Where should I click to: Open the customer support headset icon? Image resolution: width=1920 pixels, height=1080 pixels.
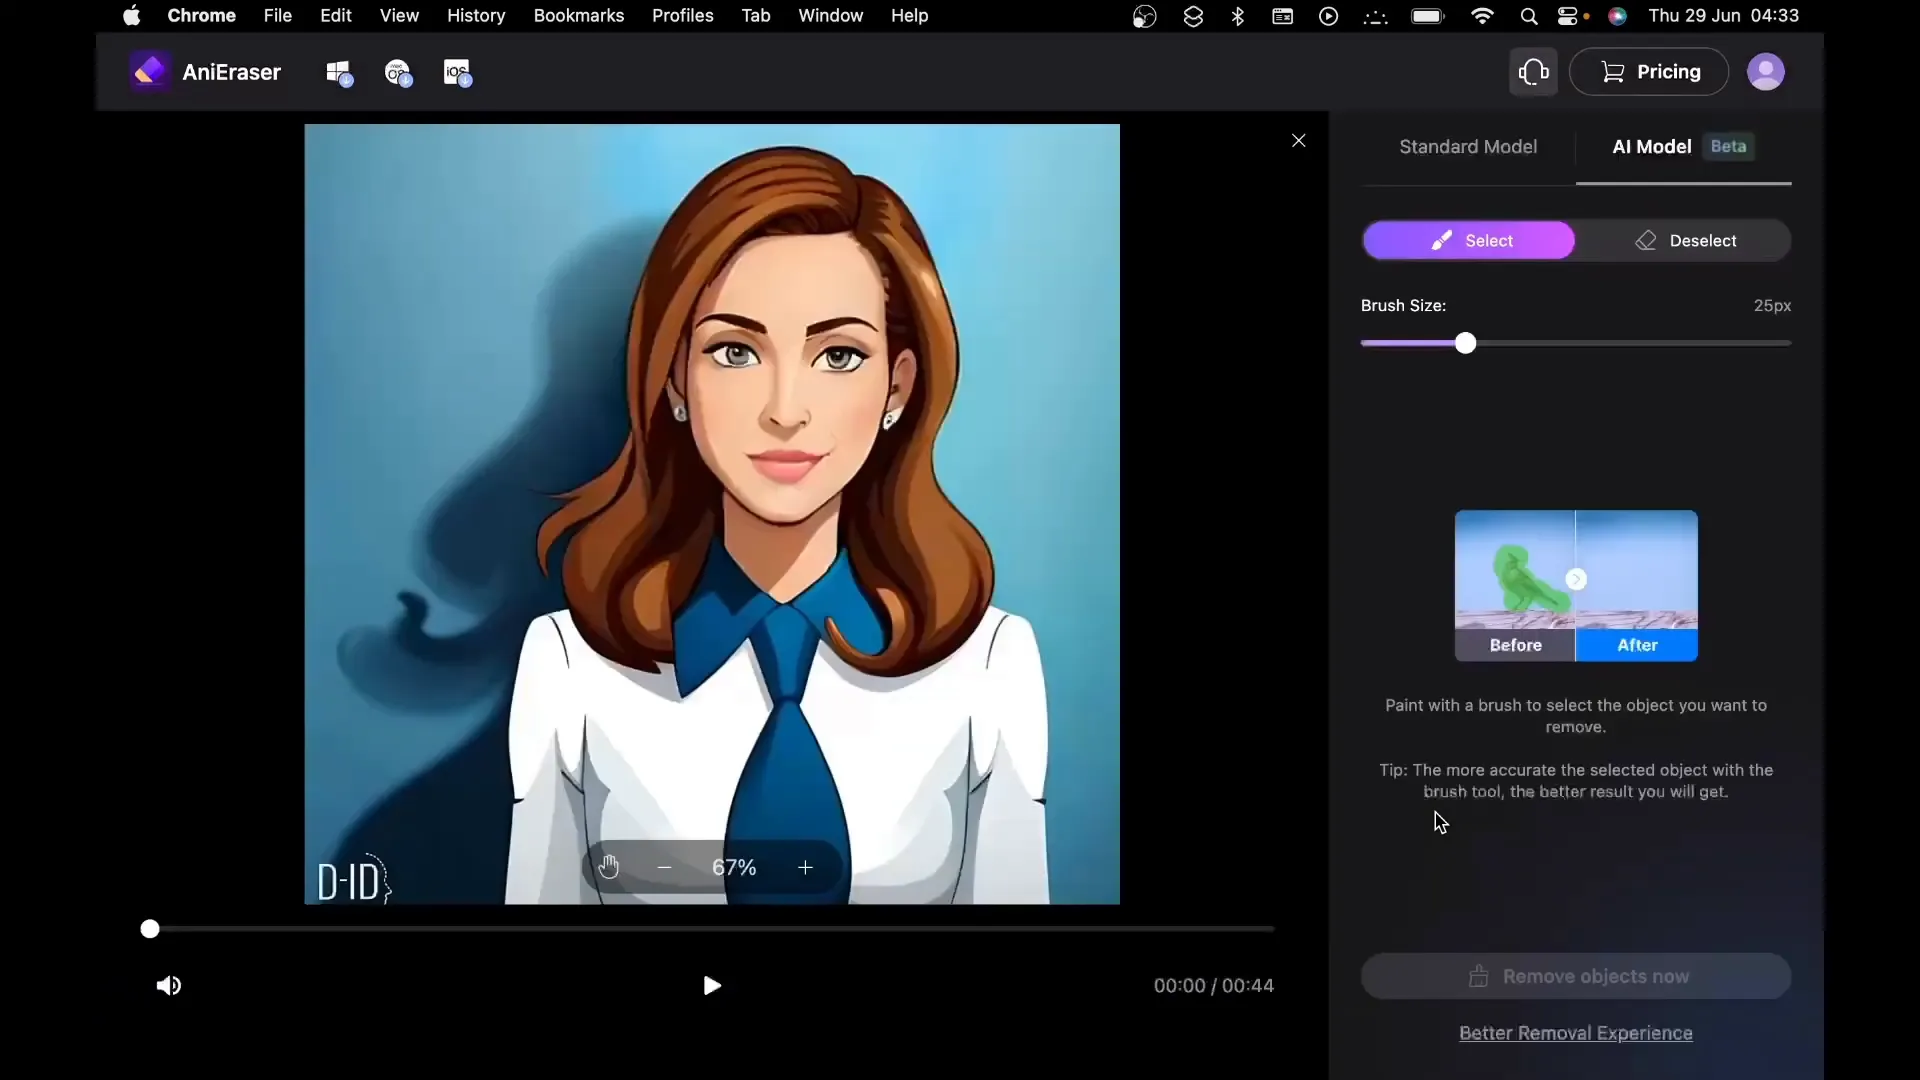(x=1533, y=72)
